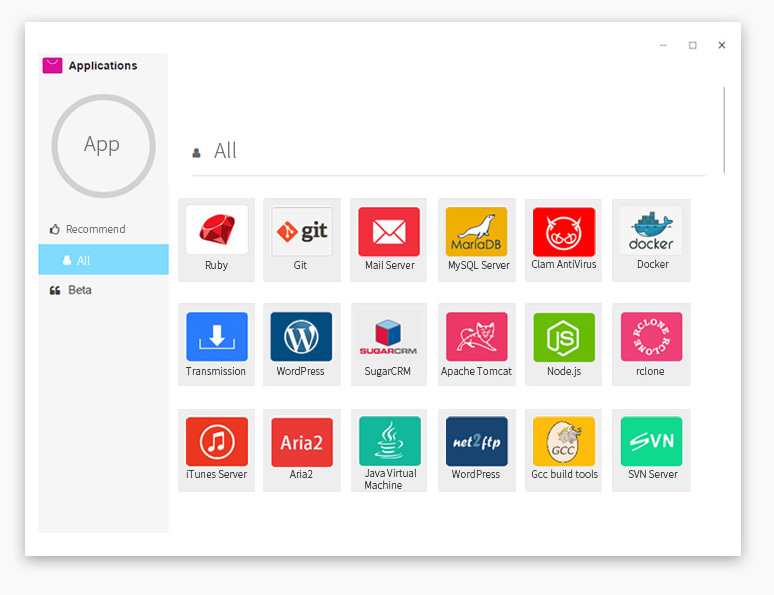This screenshot has height=595, width=774.
Task: Click the "rclone" label text
Action: click(650, 371)
